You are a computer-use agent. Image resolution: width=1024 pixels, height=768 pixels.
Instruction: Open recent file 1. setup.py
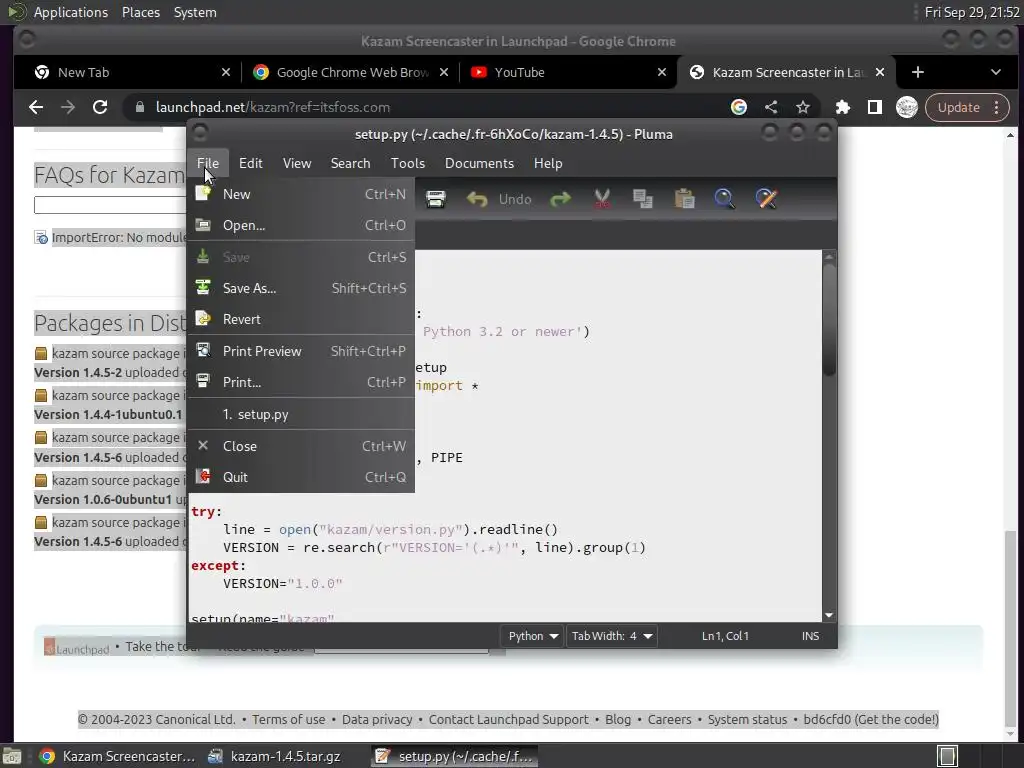tap(301, 414)
